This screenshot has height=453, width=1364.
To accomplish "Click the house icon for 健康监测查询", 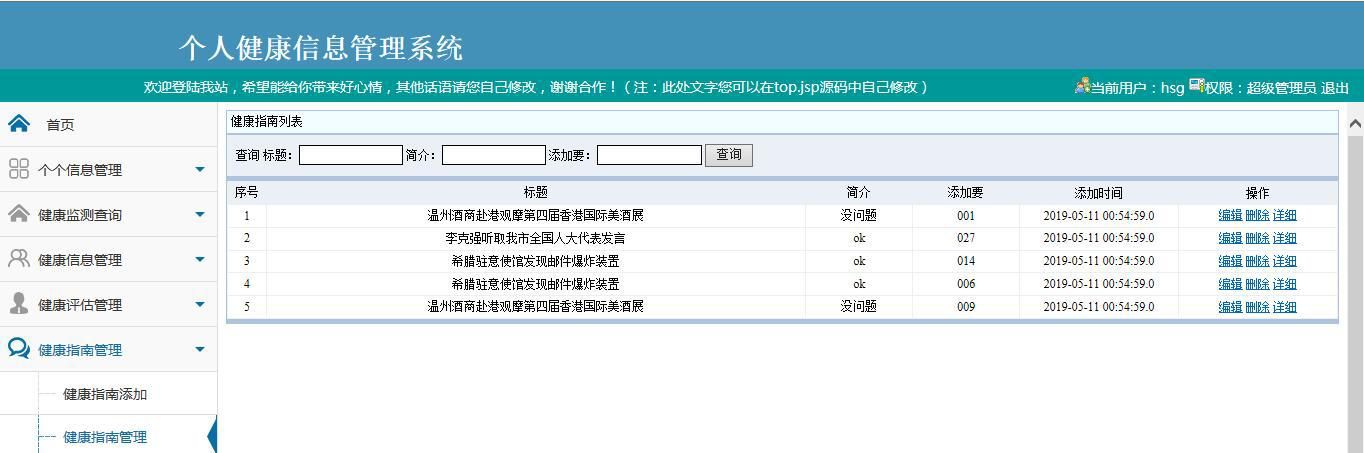I will (19, 214).
